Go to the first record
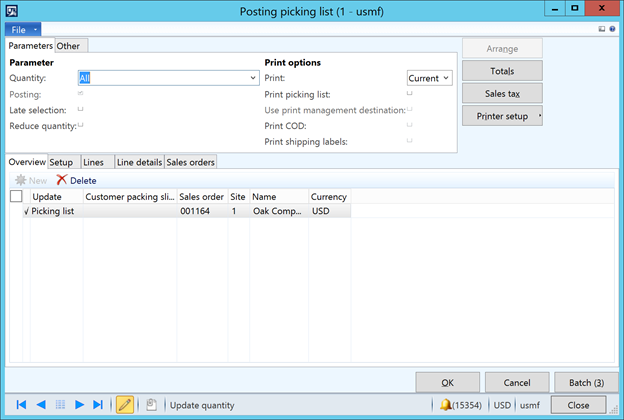 21,405
